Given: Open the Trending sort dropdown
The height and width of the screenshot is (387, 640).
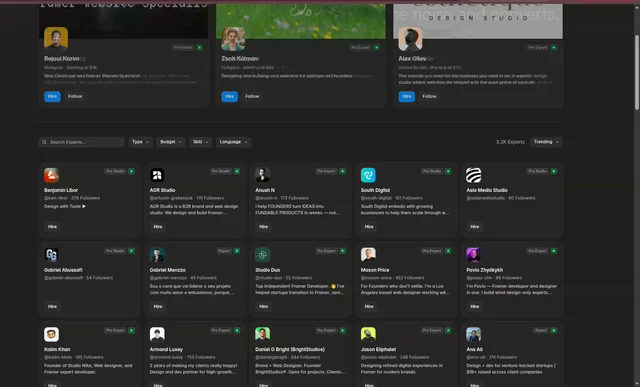Looking at the screenshot, I should click(x=546, y=142).
